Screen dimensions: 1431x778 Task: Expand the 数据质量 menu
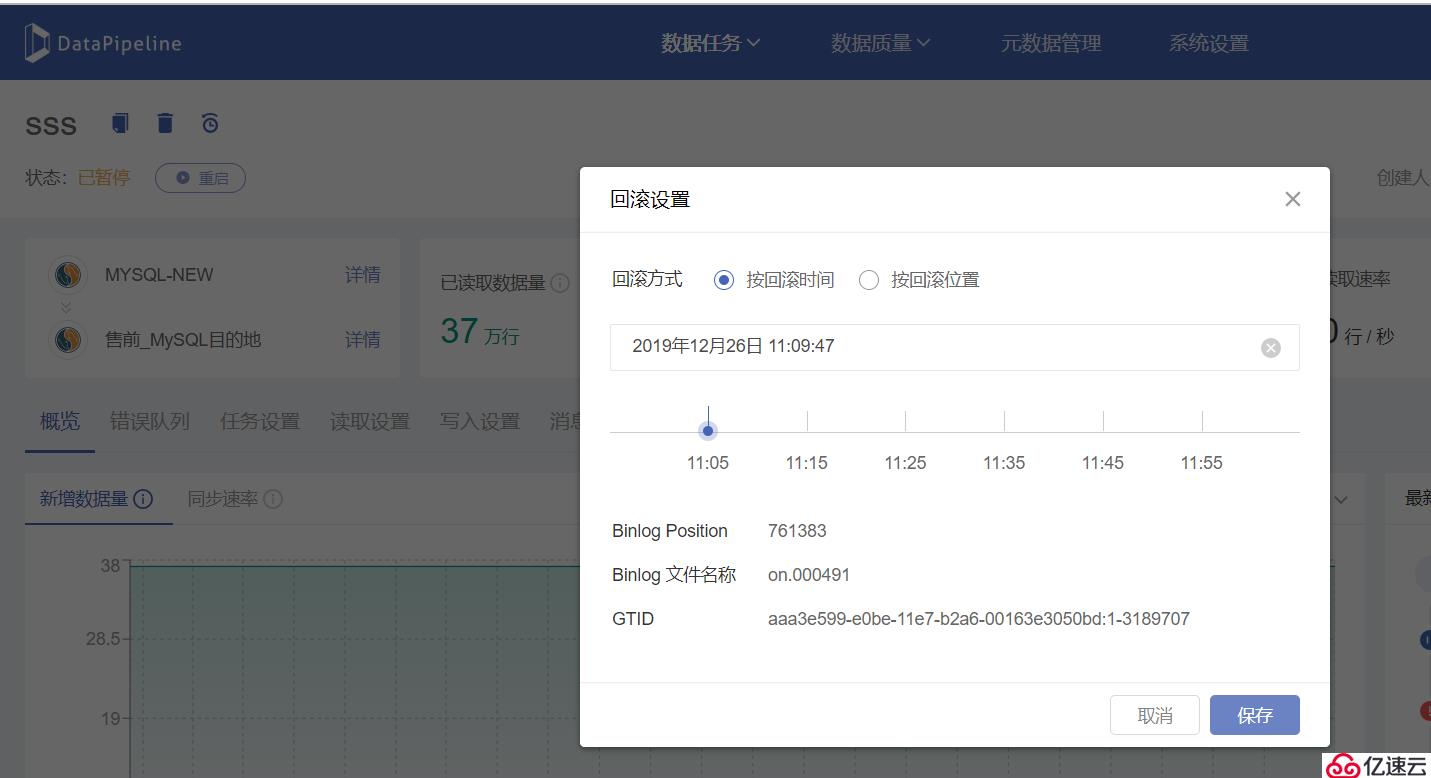click(x=881, y=43)
